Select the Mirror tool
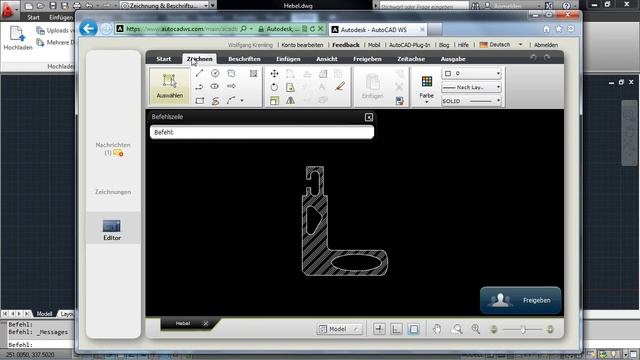This screenshot has width=640, height=360. pos(290,100)
